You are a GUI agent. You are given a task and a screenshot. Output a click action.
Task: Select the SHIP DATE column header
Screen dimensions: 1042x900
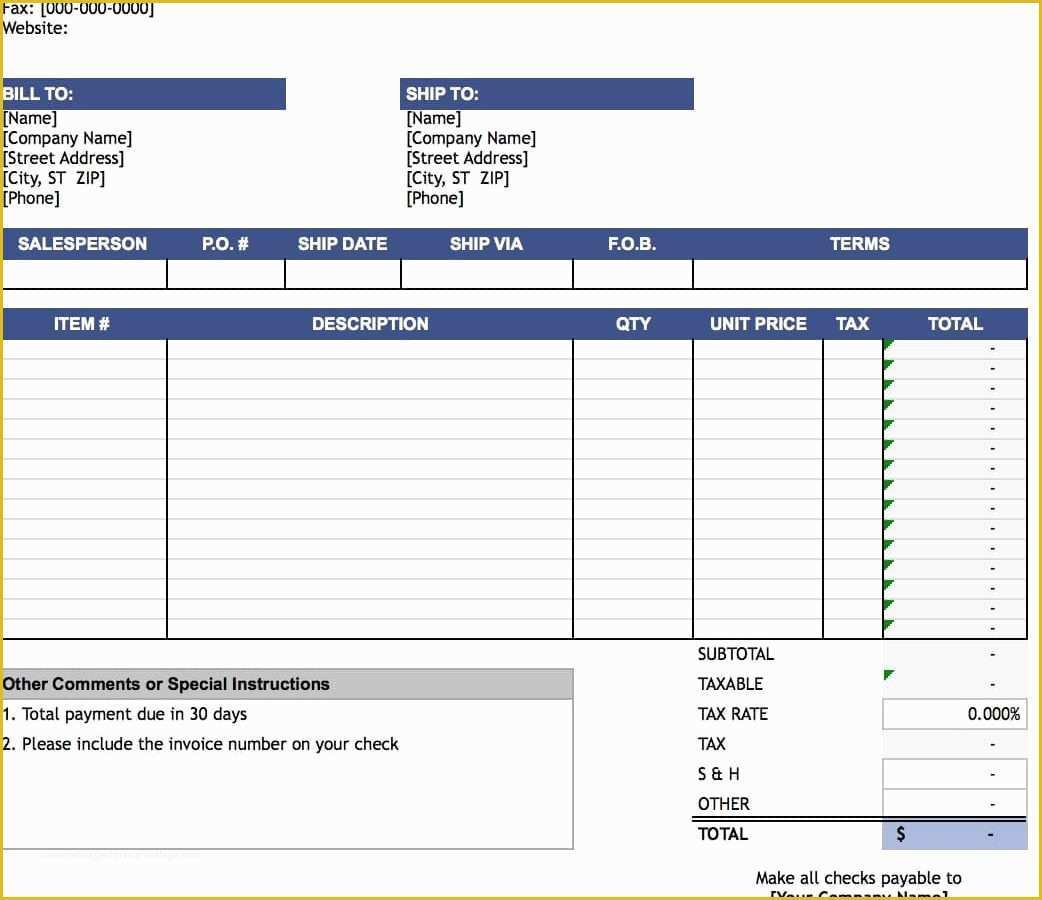342,244
